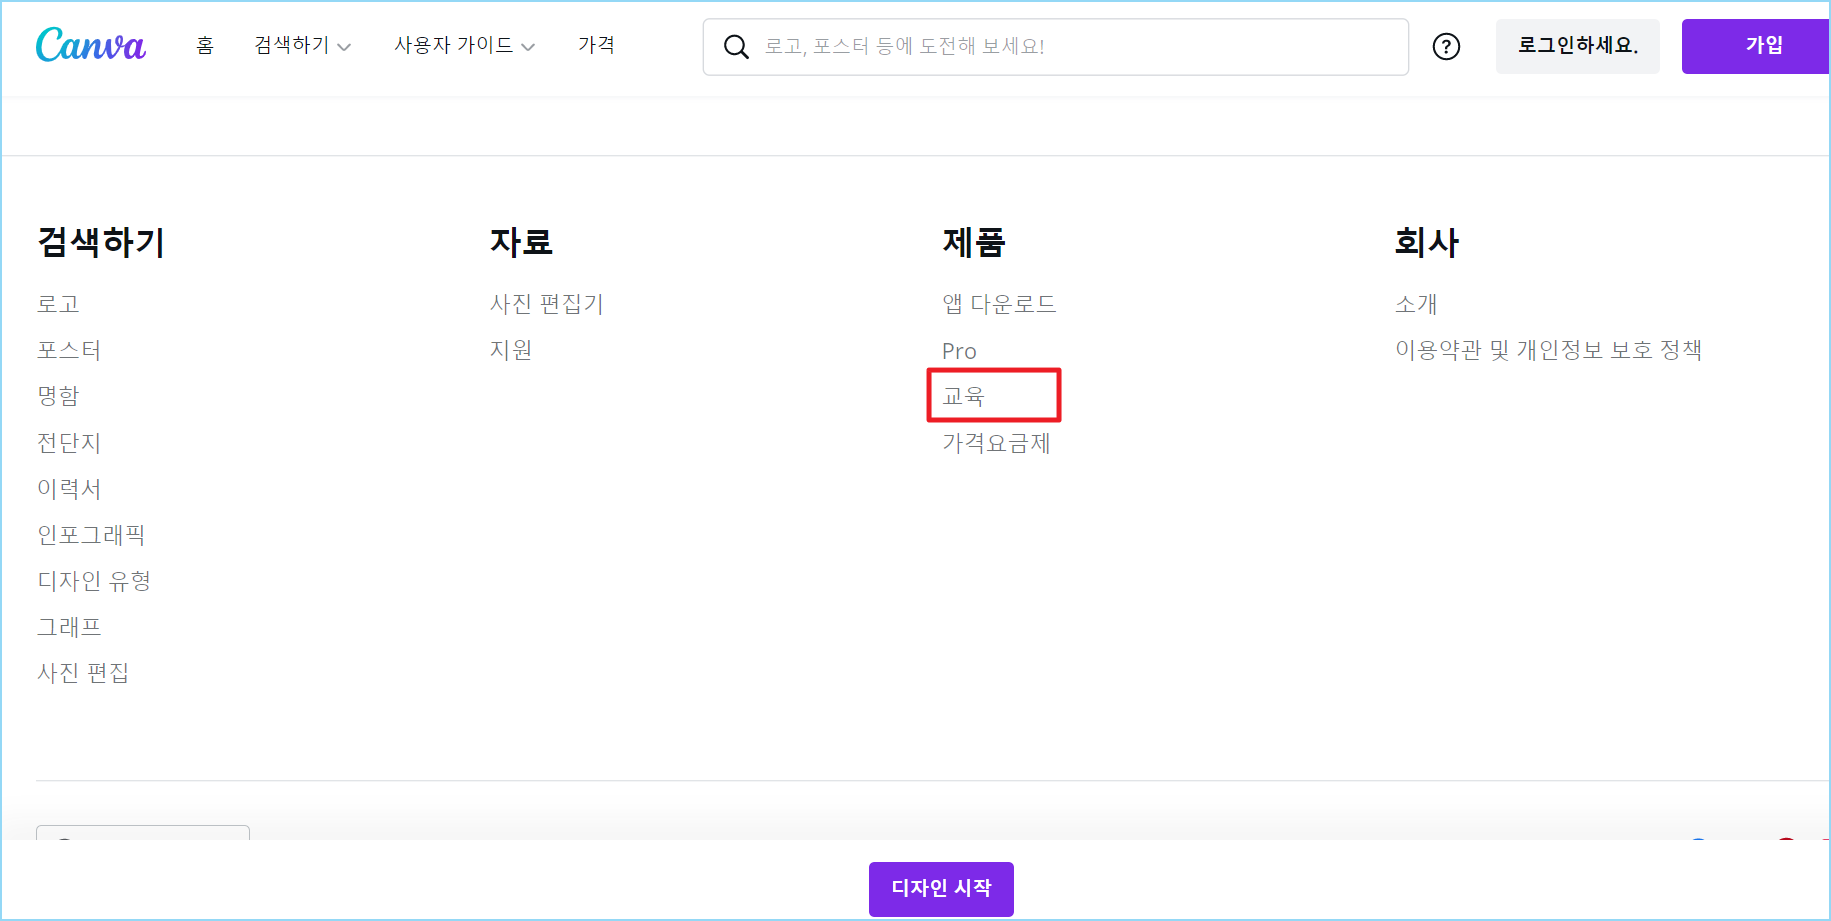The height and width of the screenshot is (921, 1831).
Task: Expand the 검색하기 dropdown menu
Action: pyautogui.click(x=302, y=45)
